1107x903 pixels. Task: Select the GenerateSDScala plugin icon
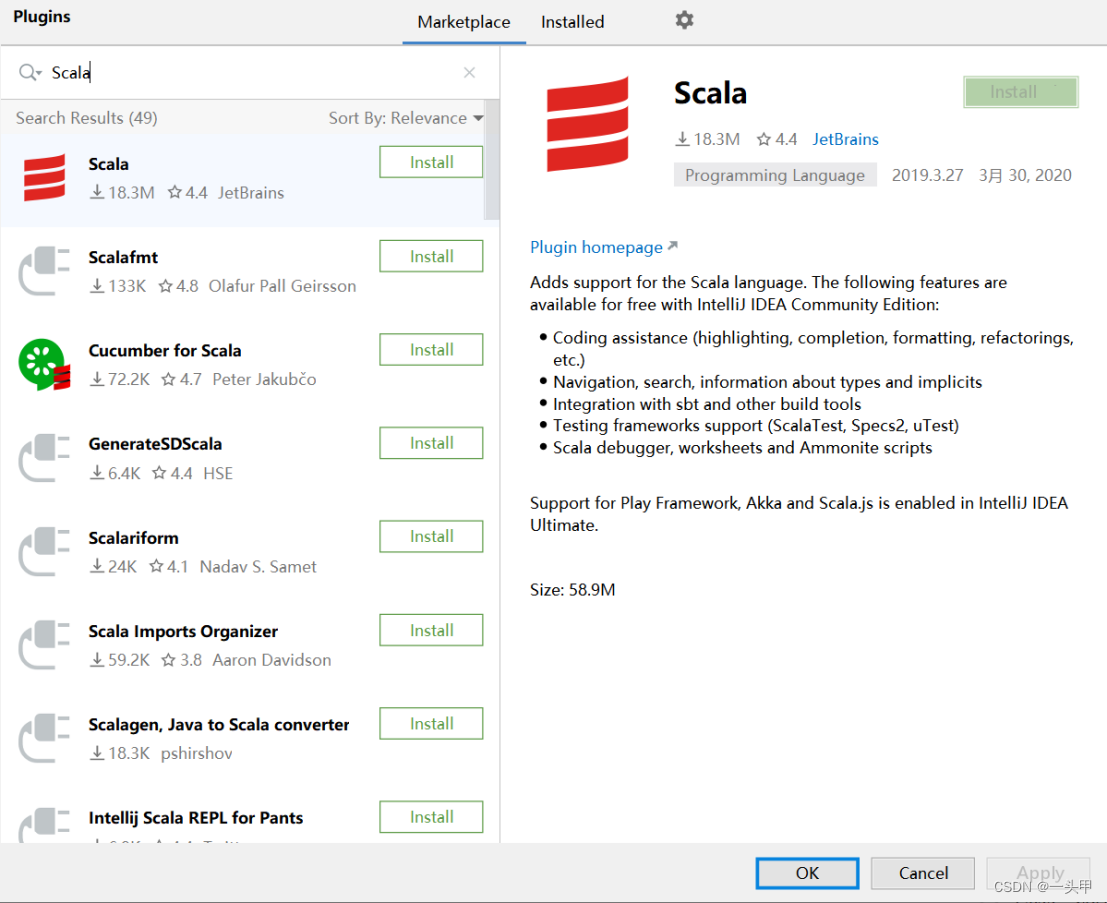(44, 458)
